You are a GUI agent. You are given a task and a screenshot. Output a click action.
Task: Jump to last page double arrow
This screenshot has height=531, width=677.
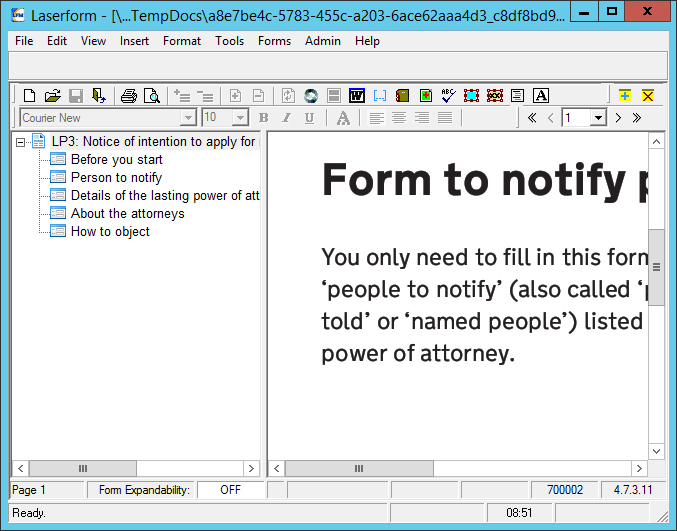point(637,118)
